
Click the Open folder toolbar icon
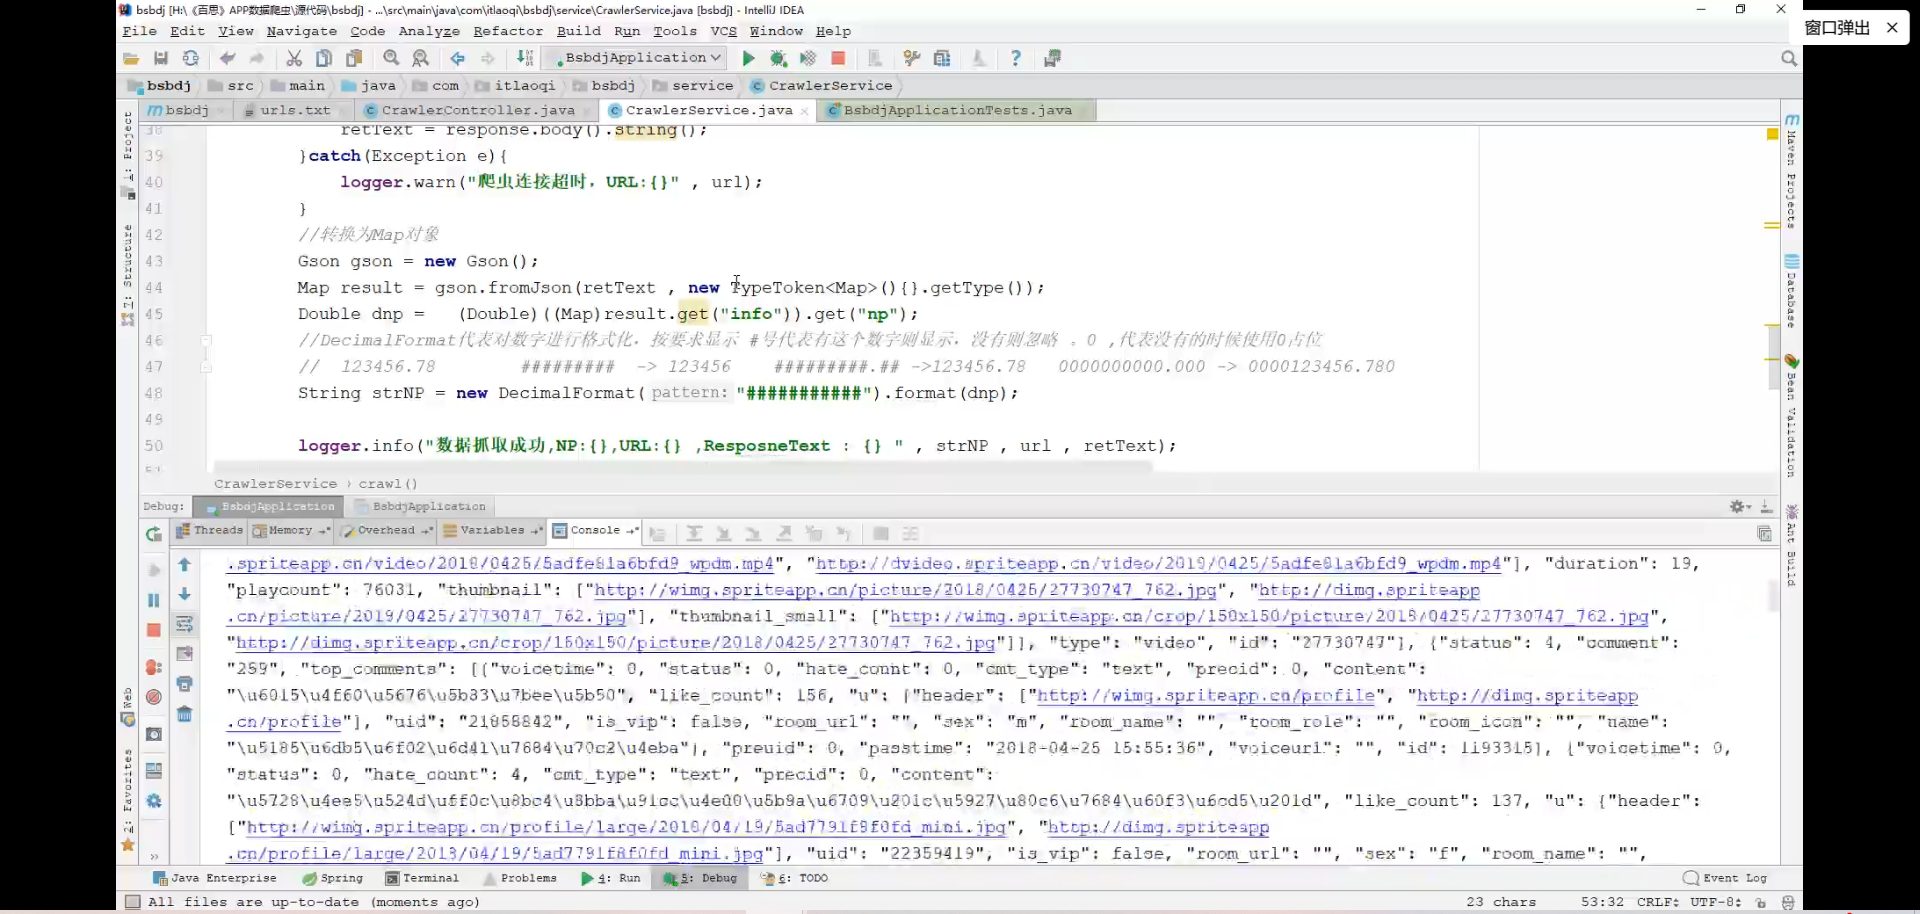pos(131,58)
